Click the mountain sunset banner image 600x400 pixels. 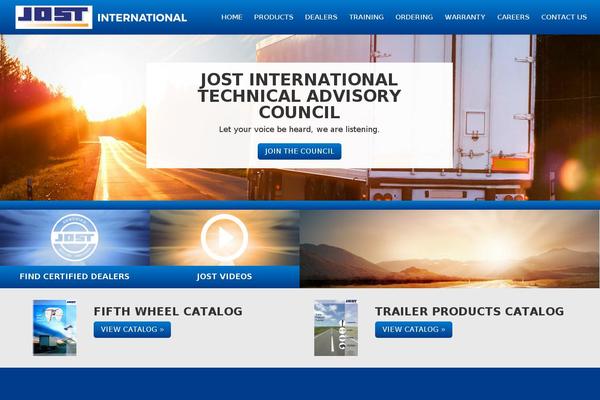[450, 249]
